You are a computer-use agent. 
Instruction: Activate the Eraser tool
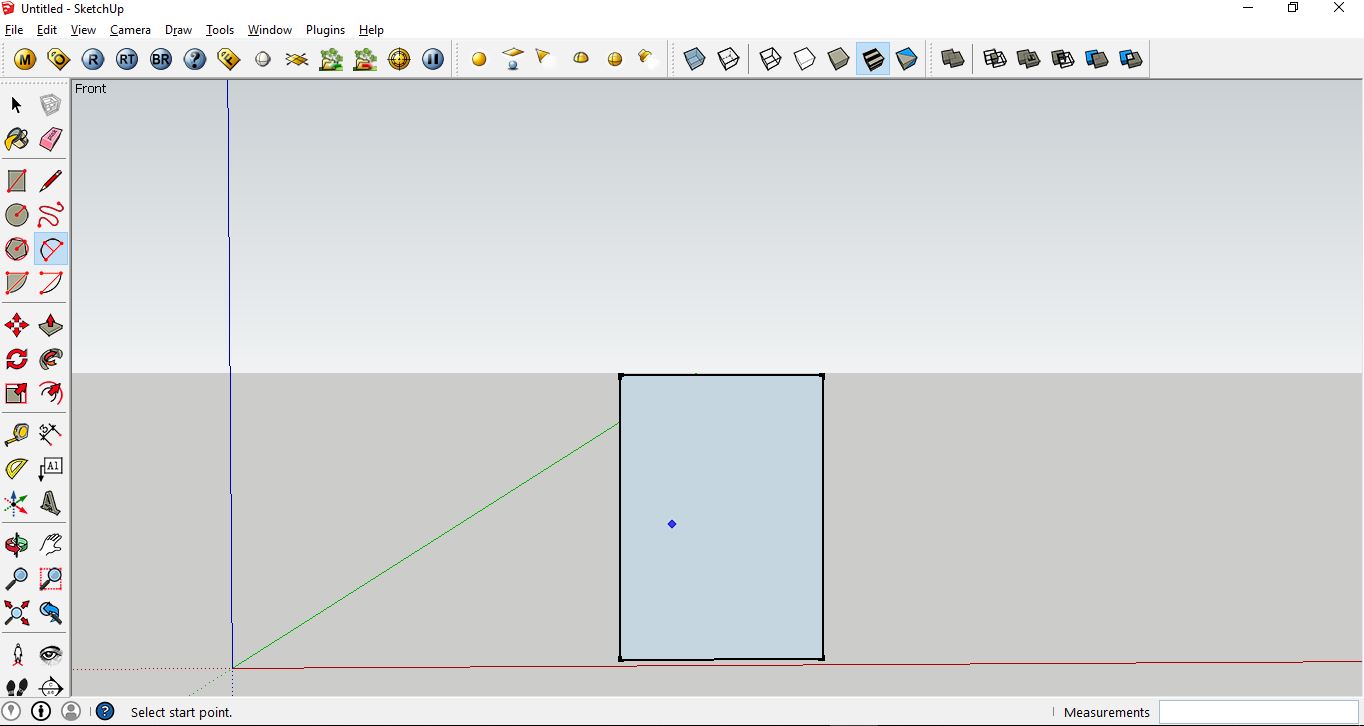pos(50,140)
